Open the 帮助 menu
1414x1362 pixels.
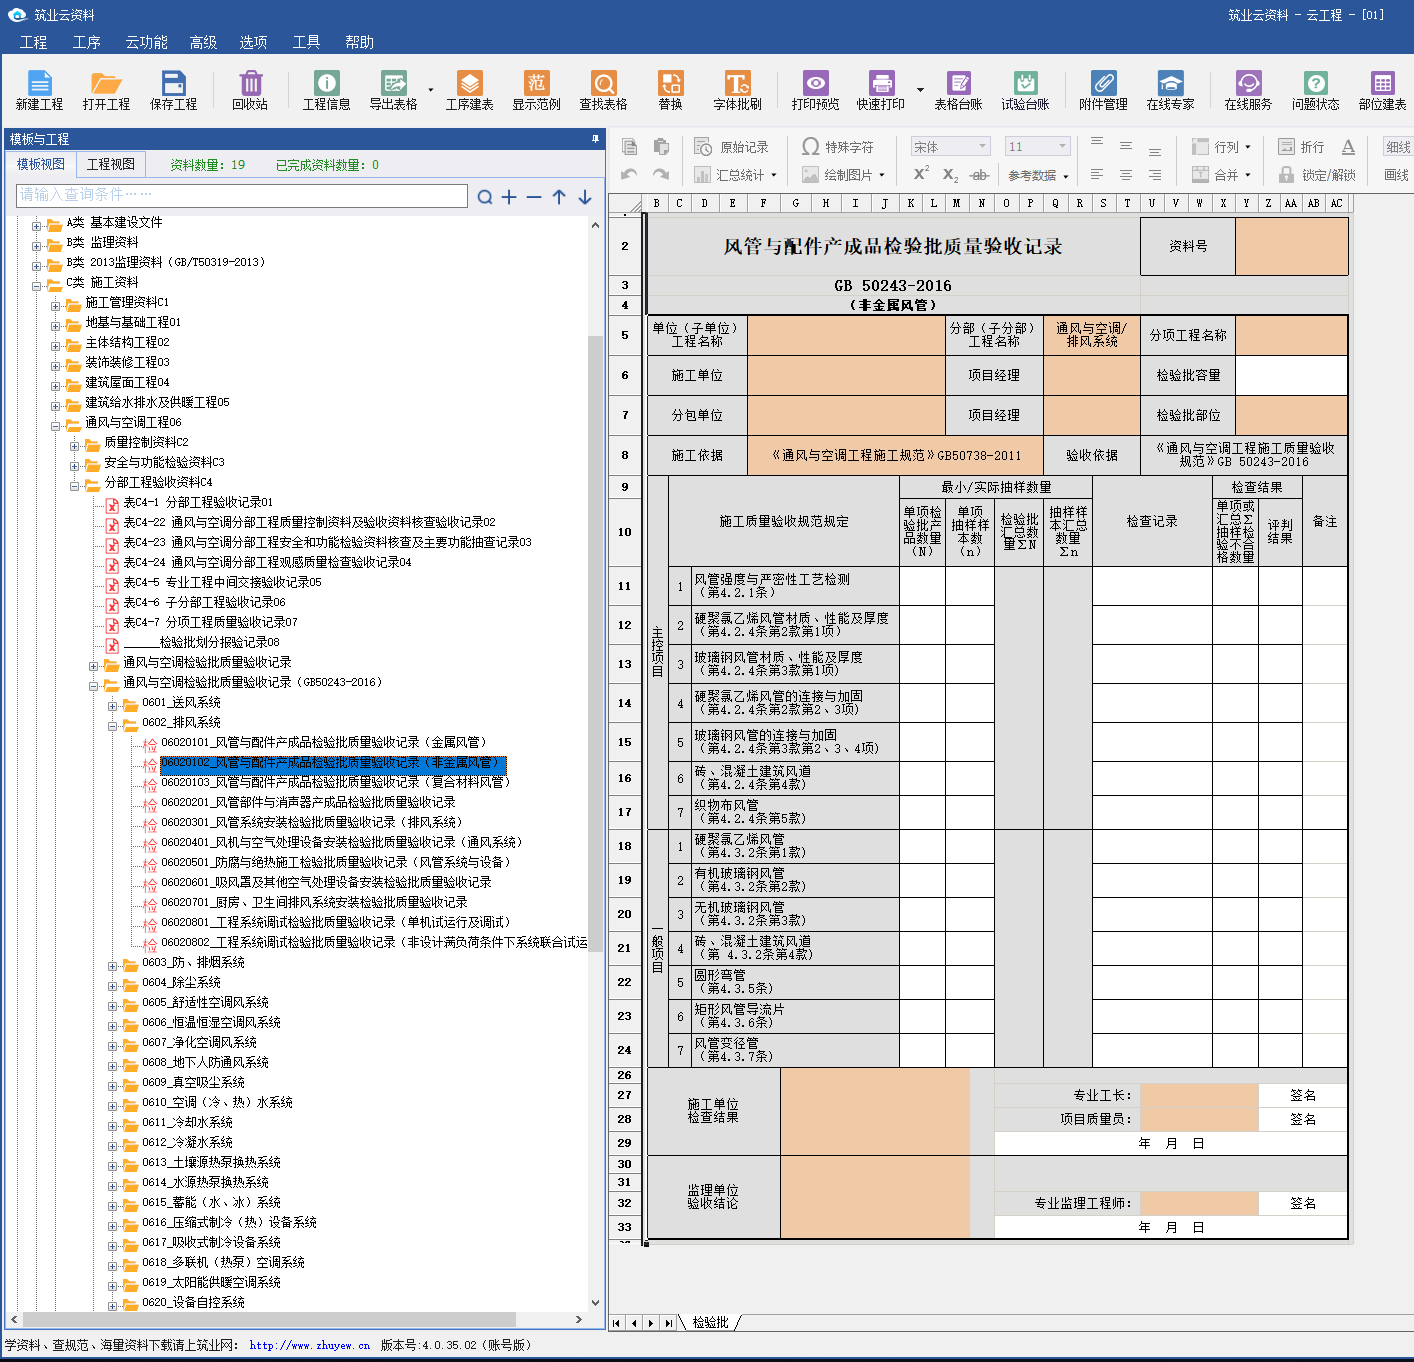coord(359,42)
